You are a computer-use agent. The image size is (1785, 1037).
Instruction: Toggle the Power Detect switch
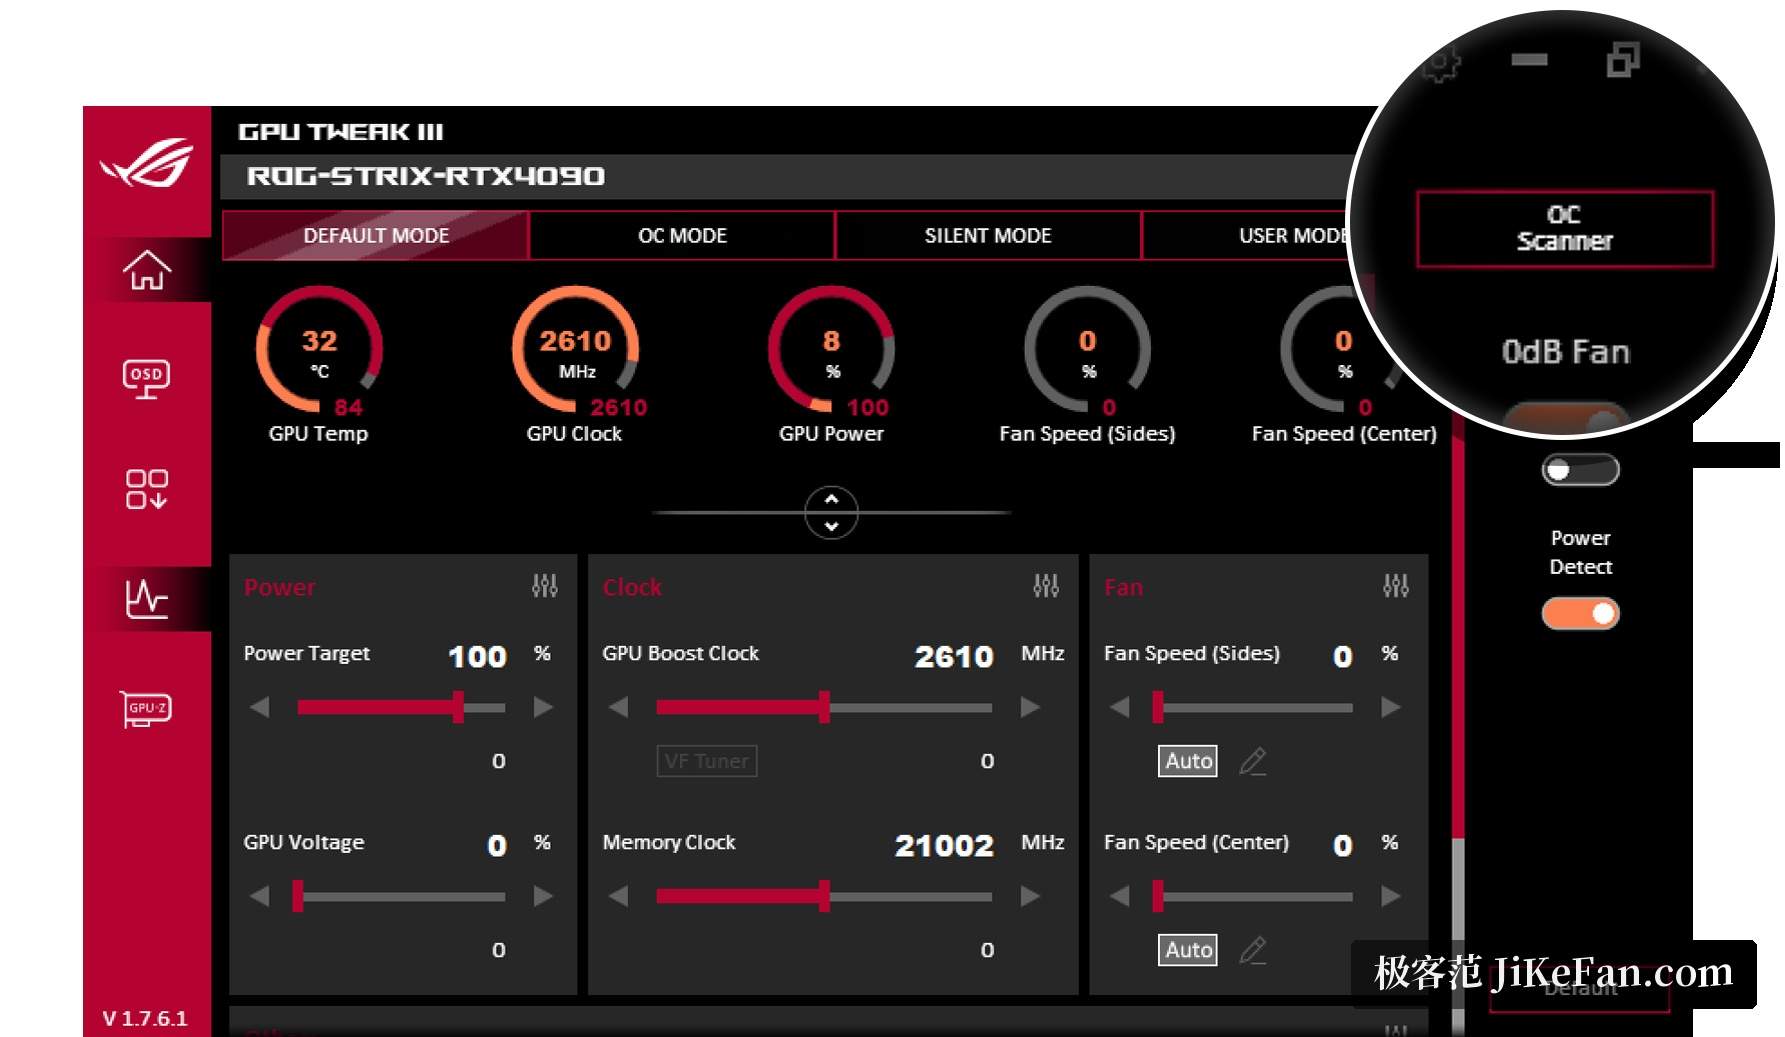point(1580,613)
